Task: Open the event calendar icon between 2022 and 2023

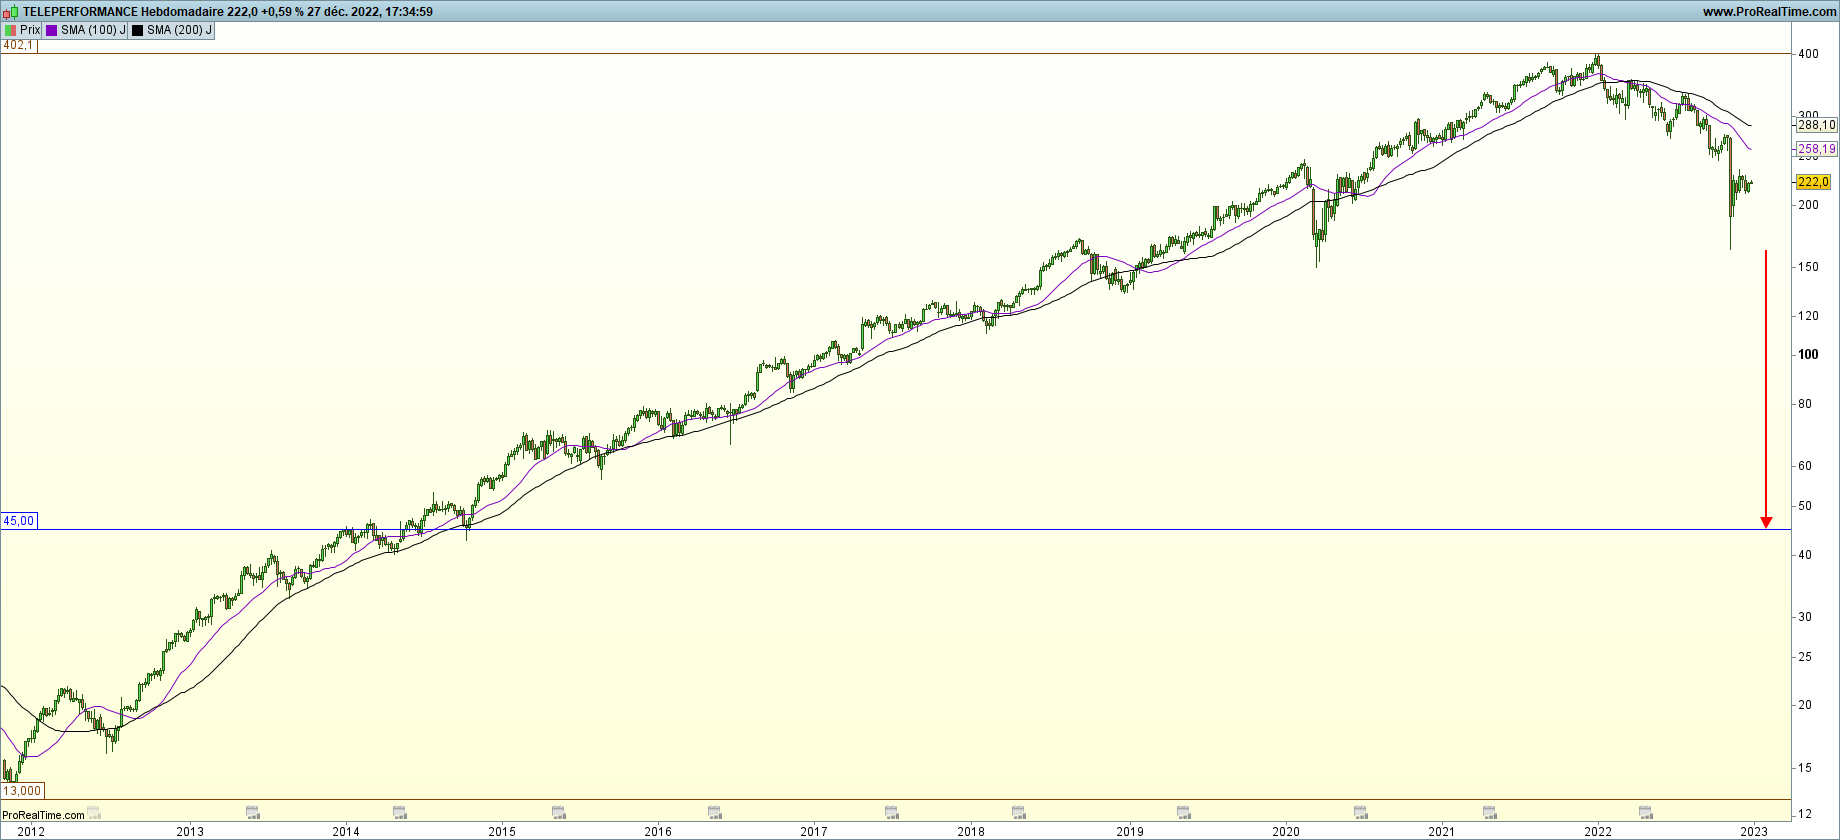Action: (1646, 813)
